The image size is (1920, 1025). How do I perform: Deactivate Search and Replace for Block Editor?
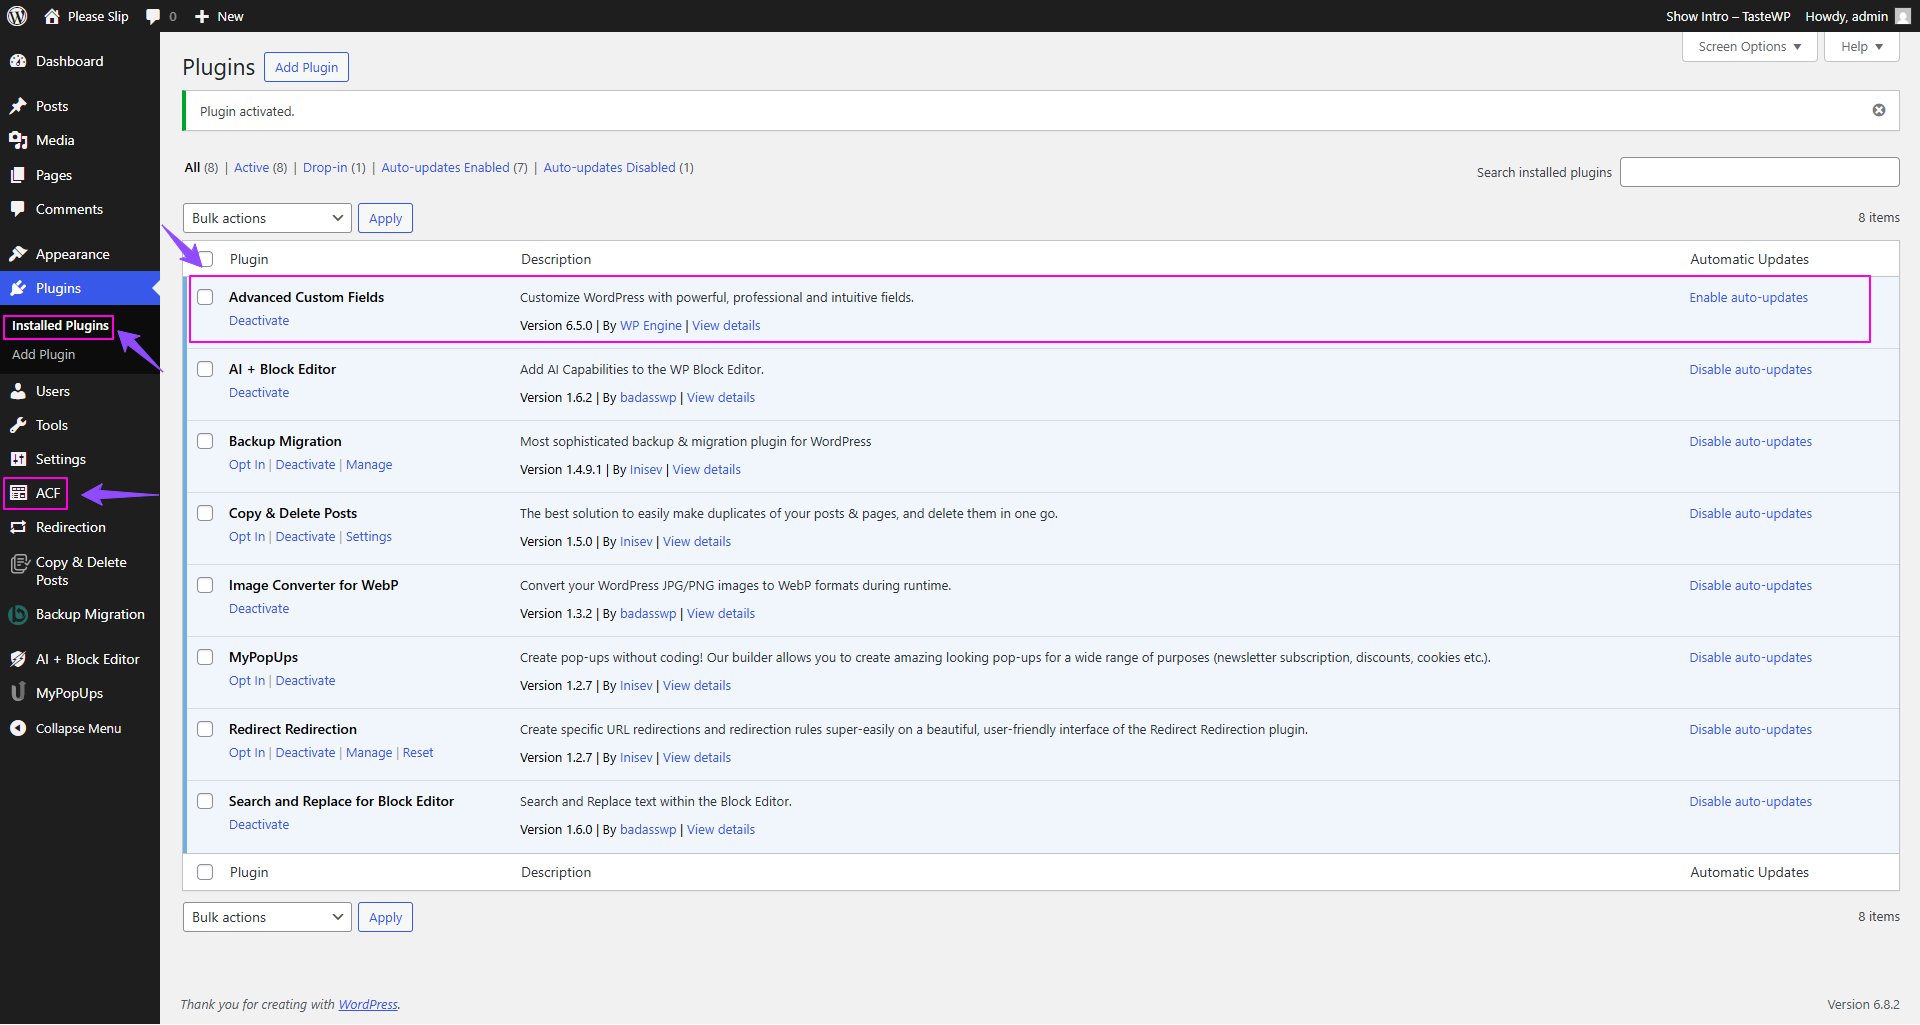[x=259, y=825]
